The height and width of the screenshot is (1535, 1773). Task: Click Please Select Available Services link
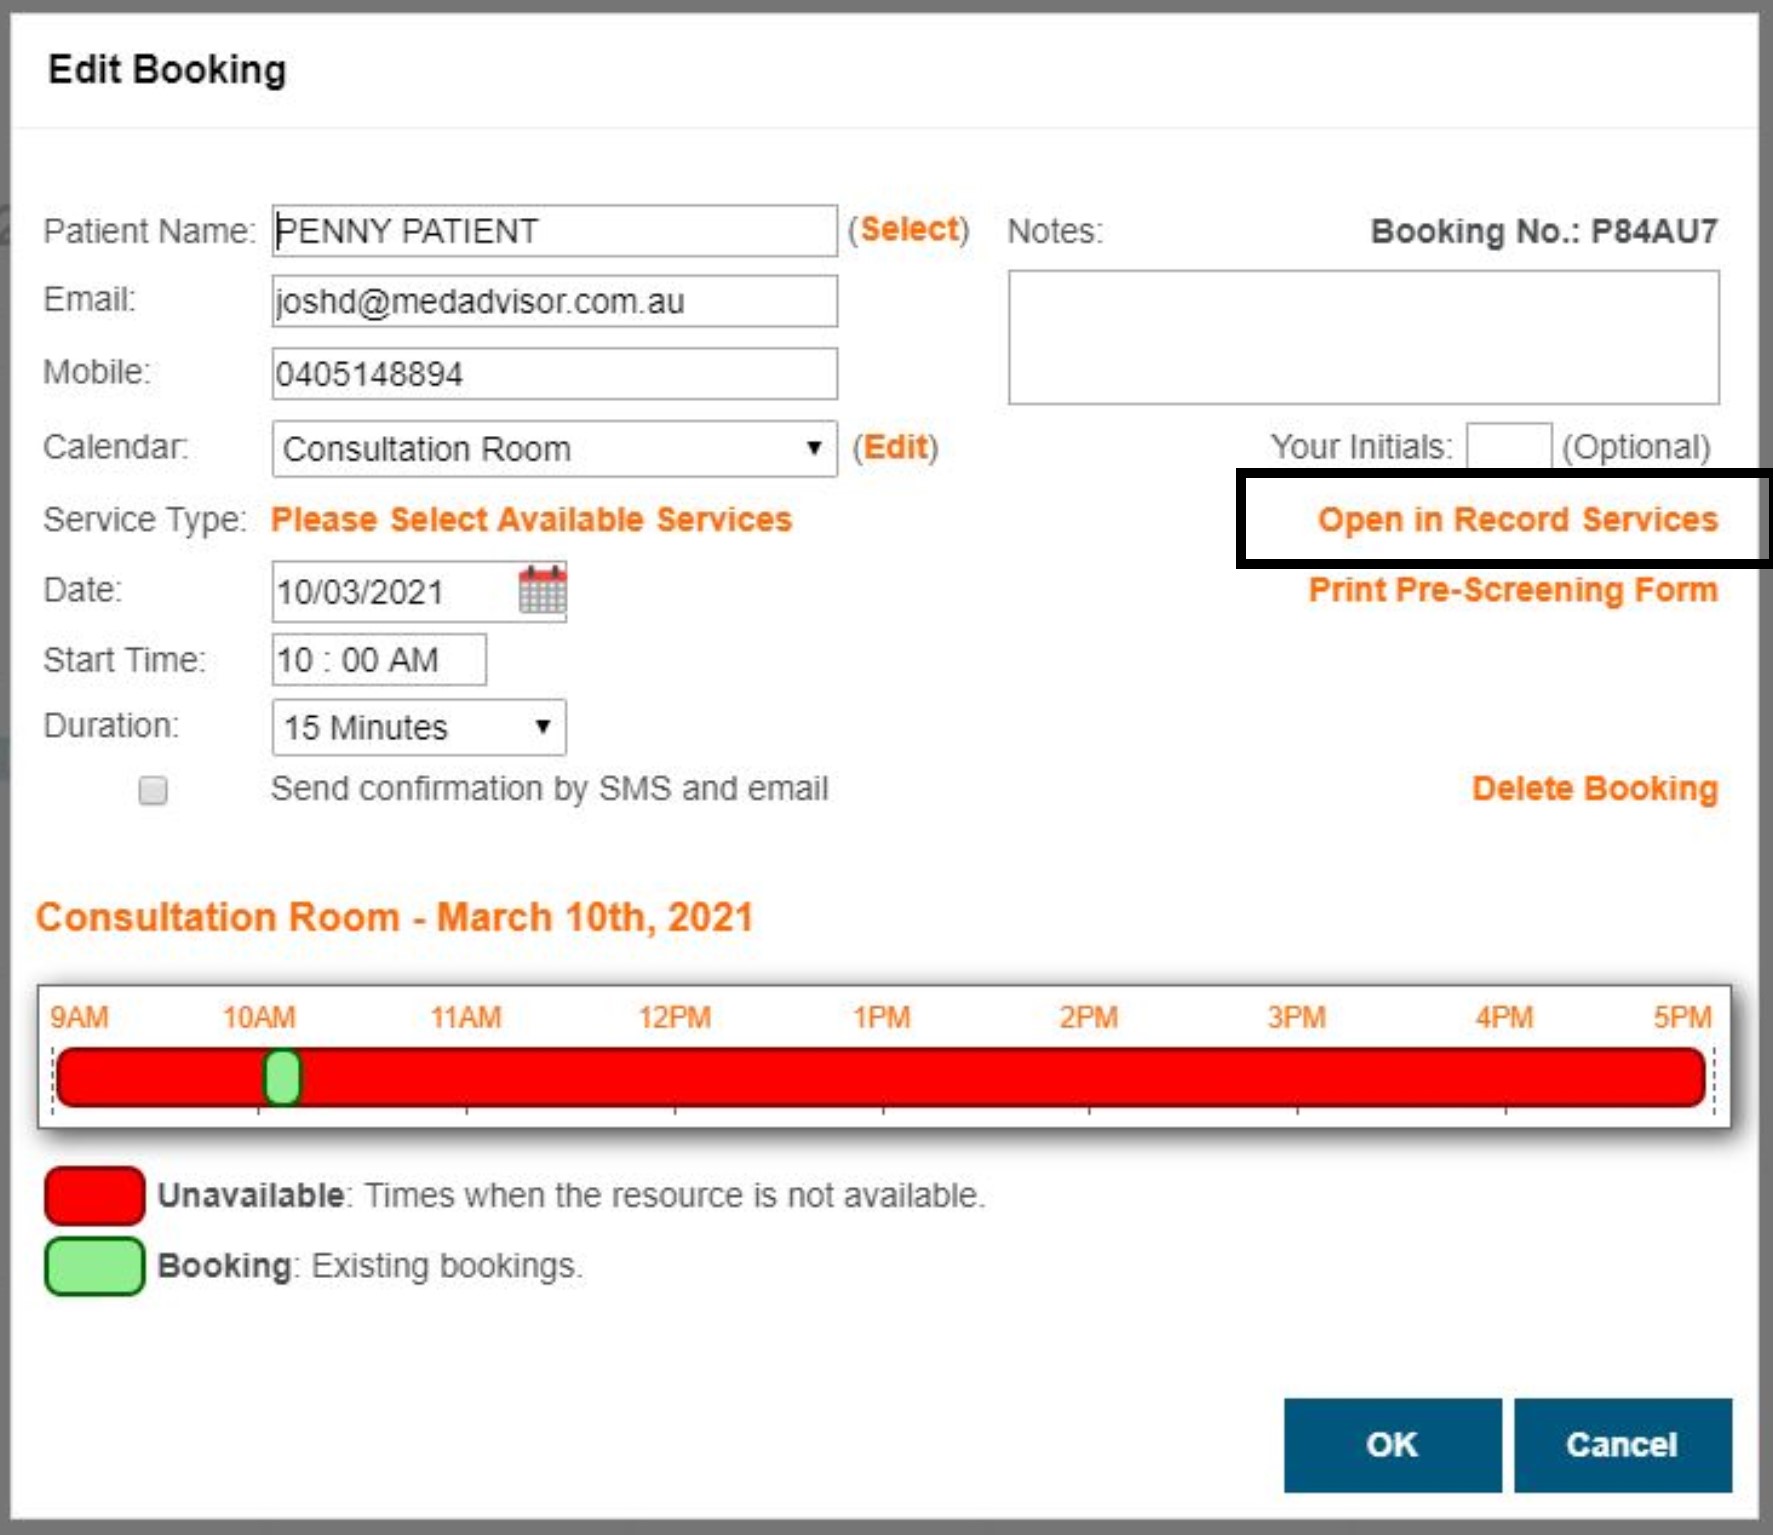531,519
